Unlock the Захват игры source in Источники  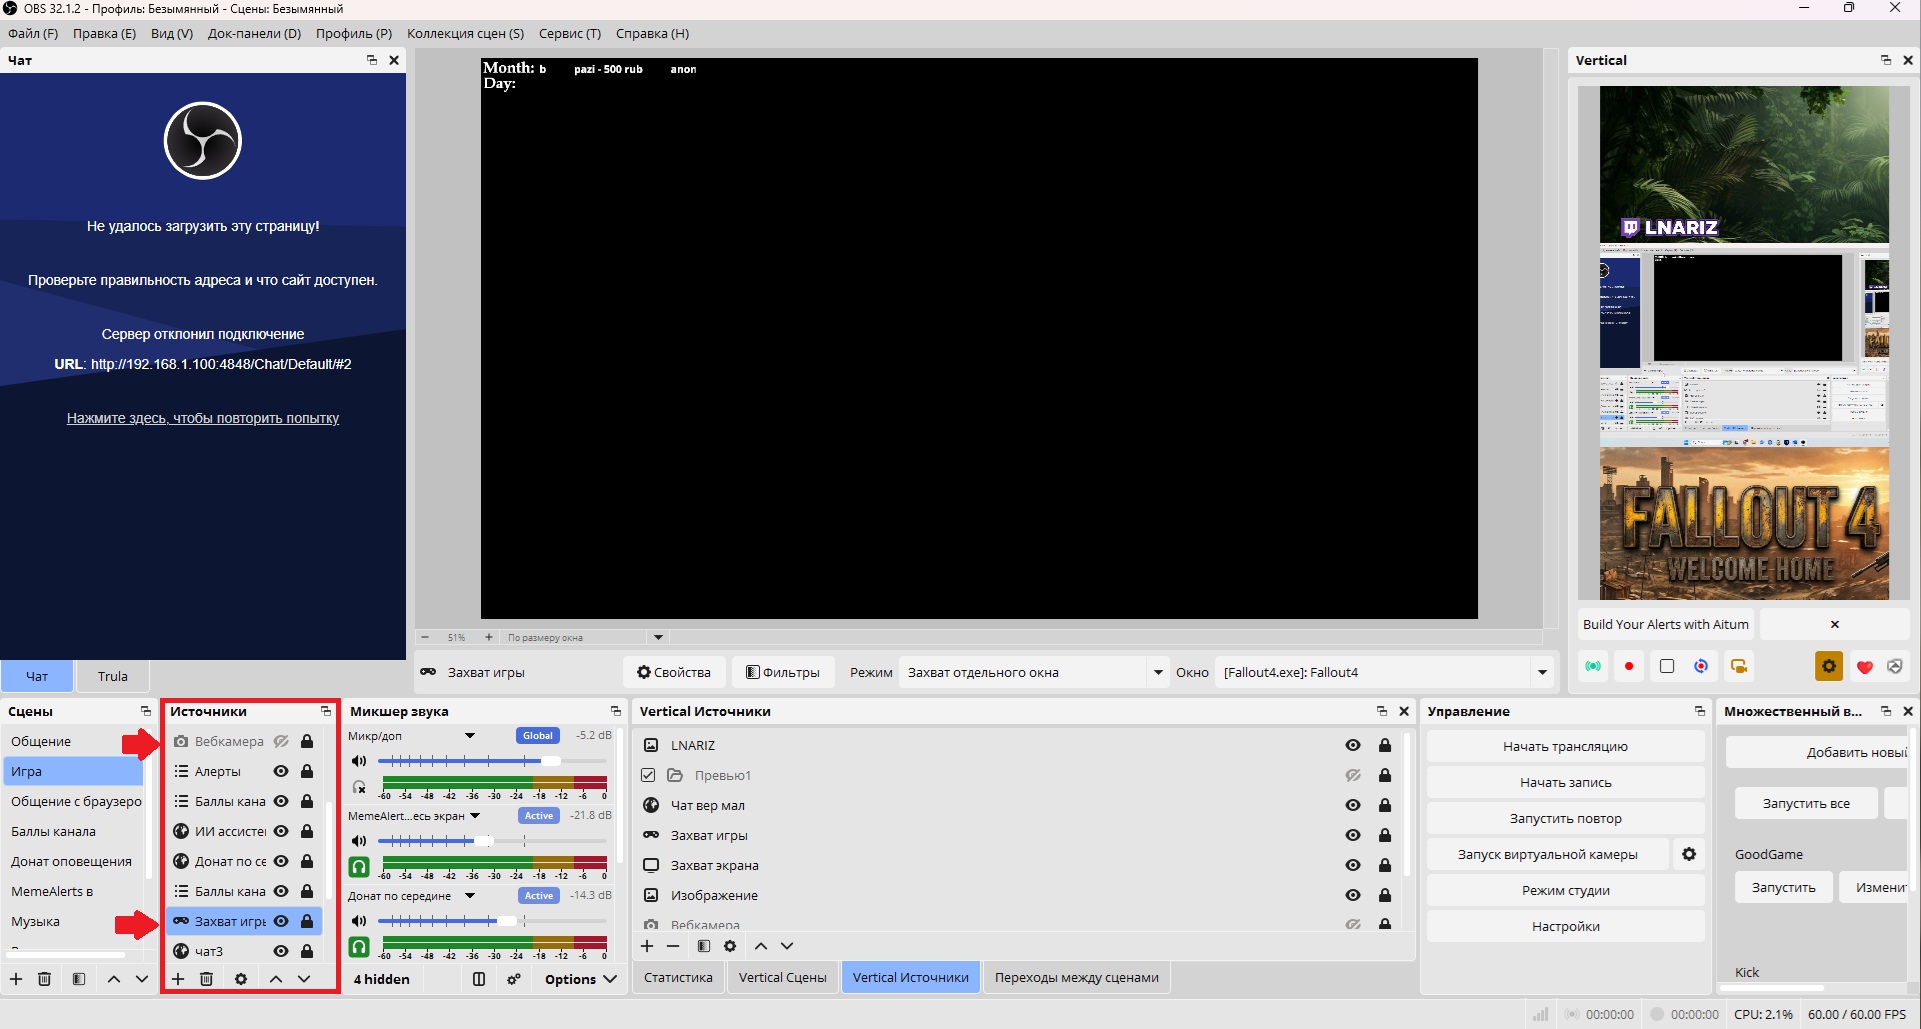tap(307, 921)
